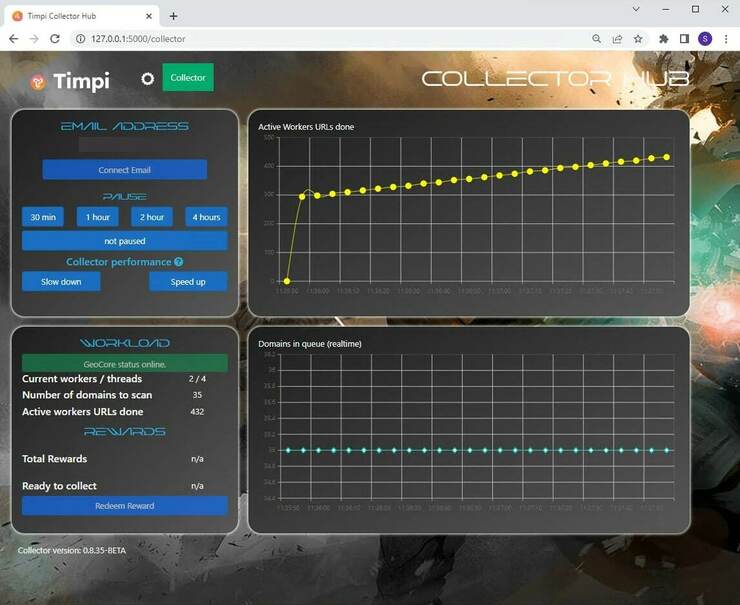This screenshot has width=740, height=605.
Task: Click the 'Ready to collect' label
Action: 59,486
